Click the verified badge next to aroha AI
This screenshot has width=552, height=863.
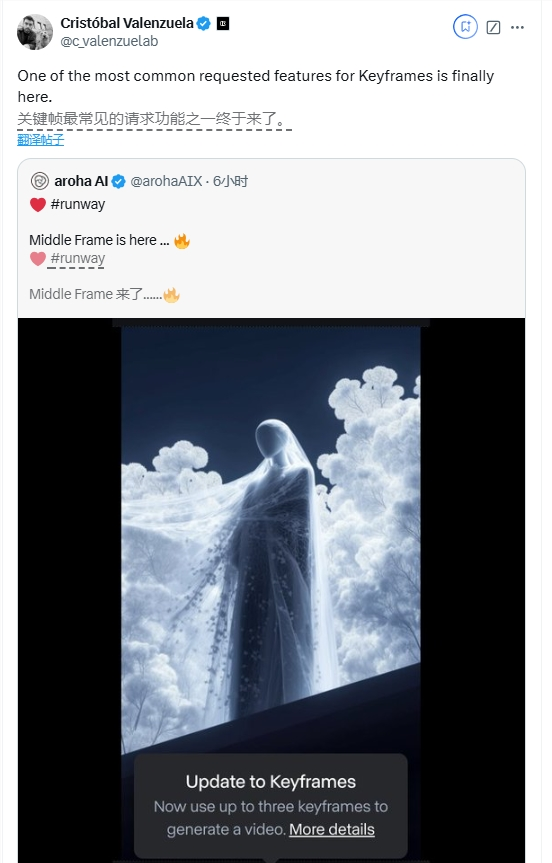pyautogui.click(x=119, y=181)
